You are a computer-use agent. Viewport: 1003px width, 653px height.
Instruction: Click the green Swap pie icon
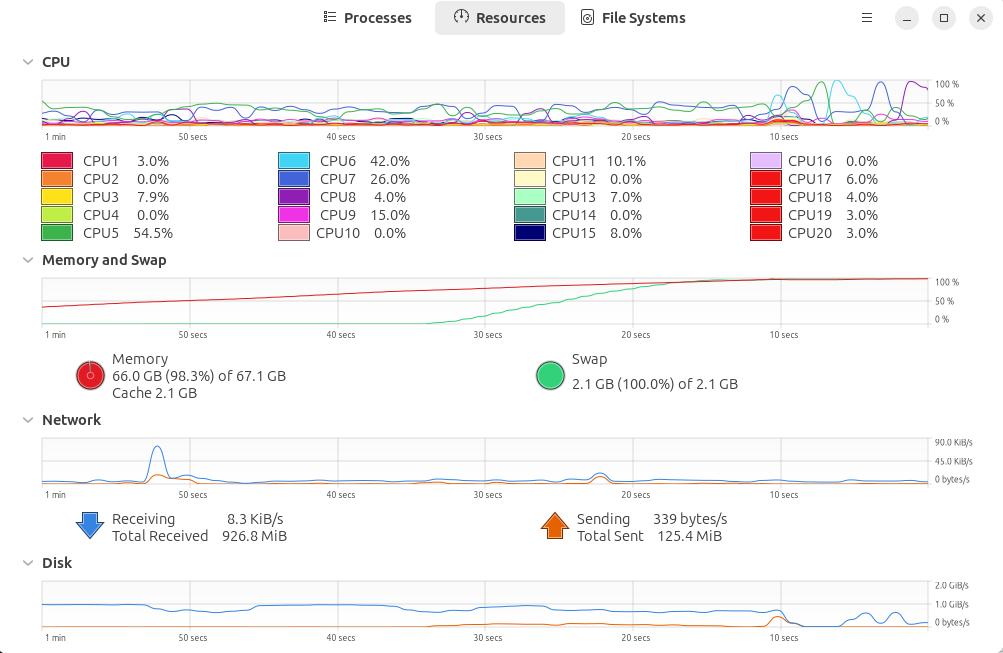point(551,375)
